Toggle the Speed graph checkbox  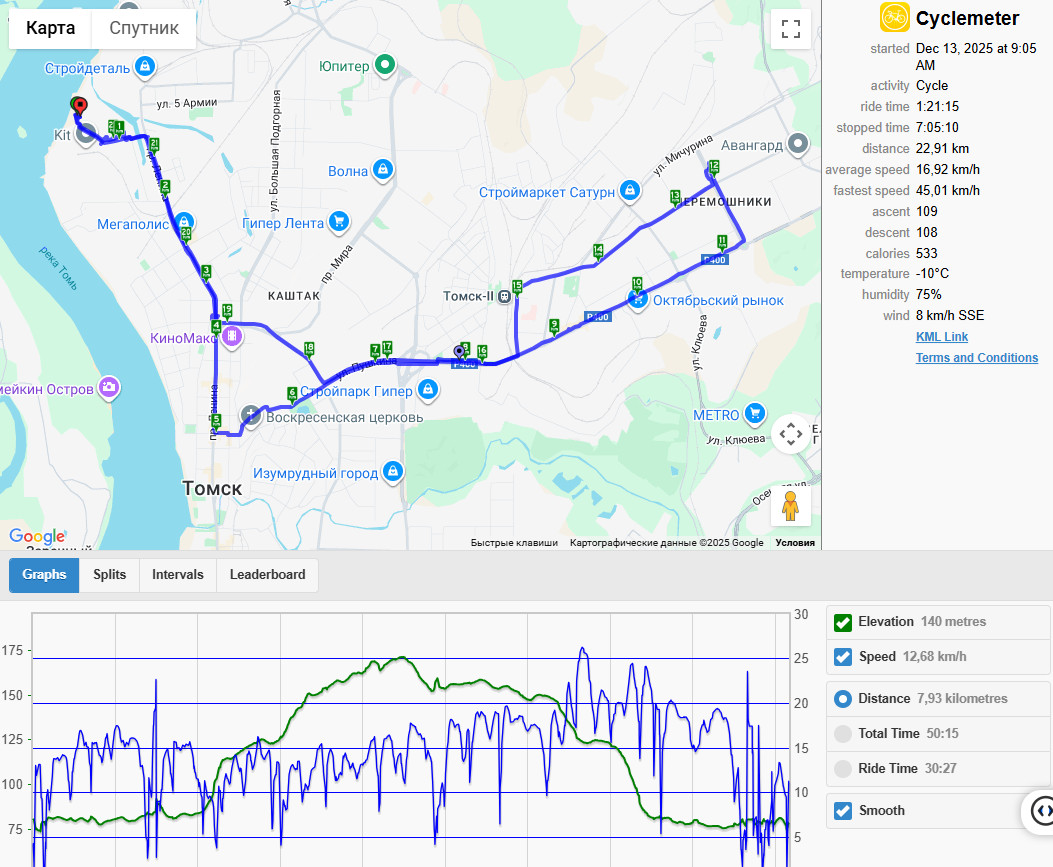tap(843, 657)
